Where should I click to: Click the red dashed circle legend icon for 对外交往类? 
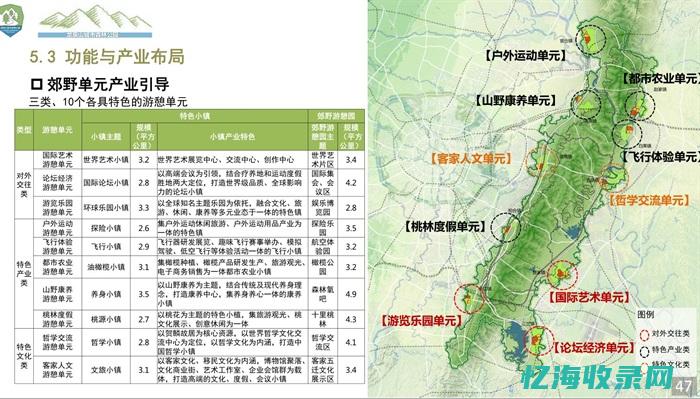[x=644, y=334]
